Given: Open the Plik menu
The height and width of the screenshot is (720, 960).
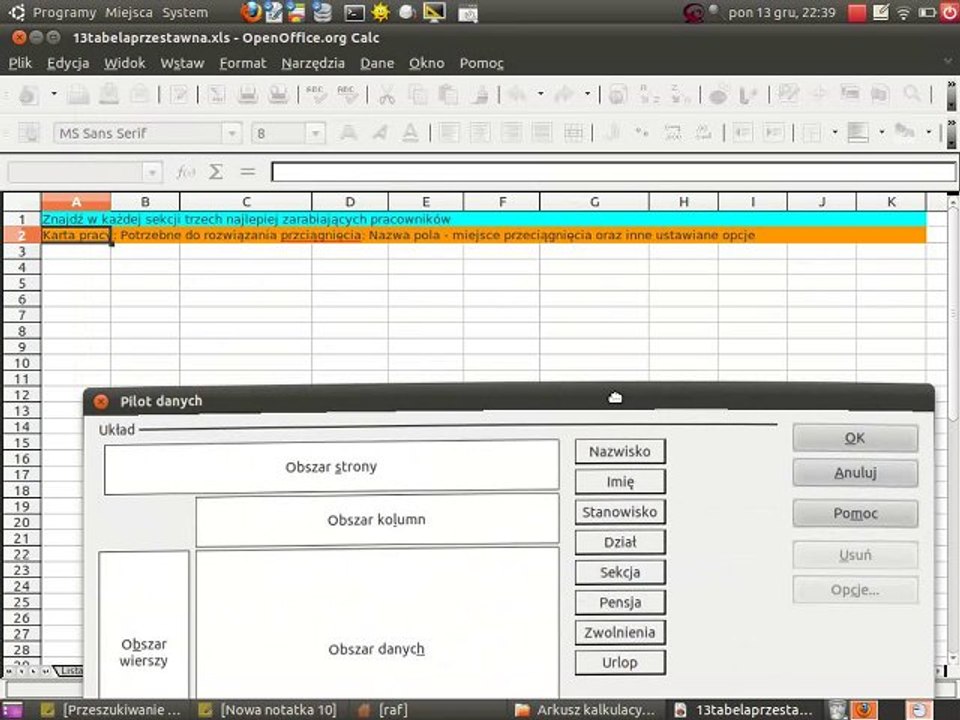Looking at the screenshot, I should pyautogui.click(x=20, y=63).
